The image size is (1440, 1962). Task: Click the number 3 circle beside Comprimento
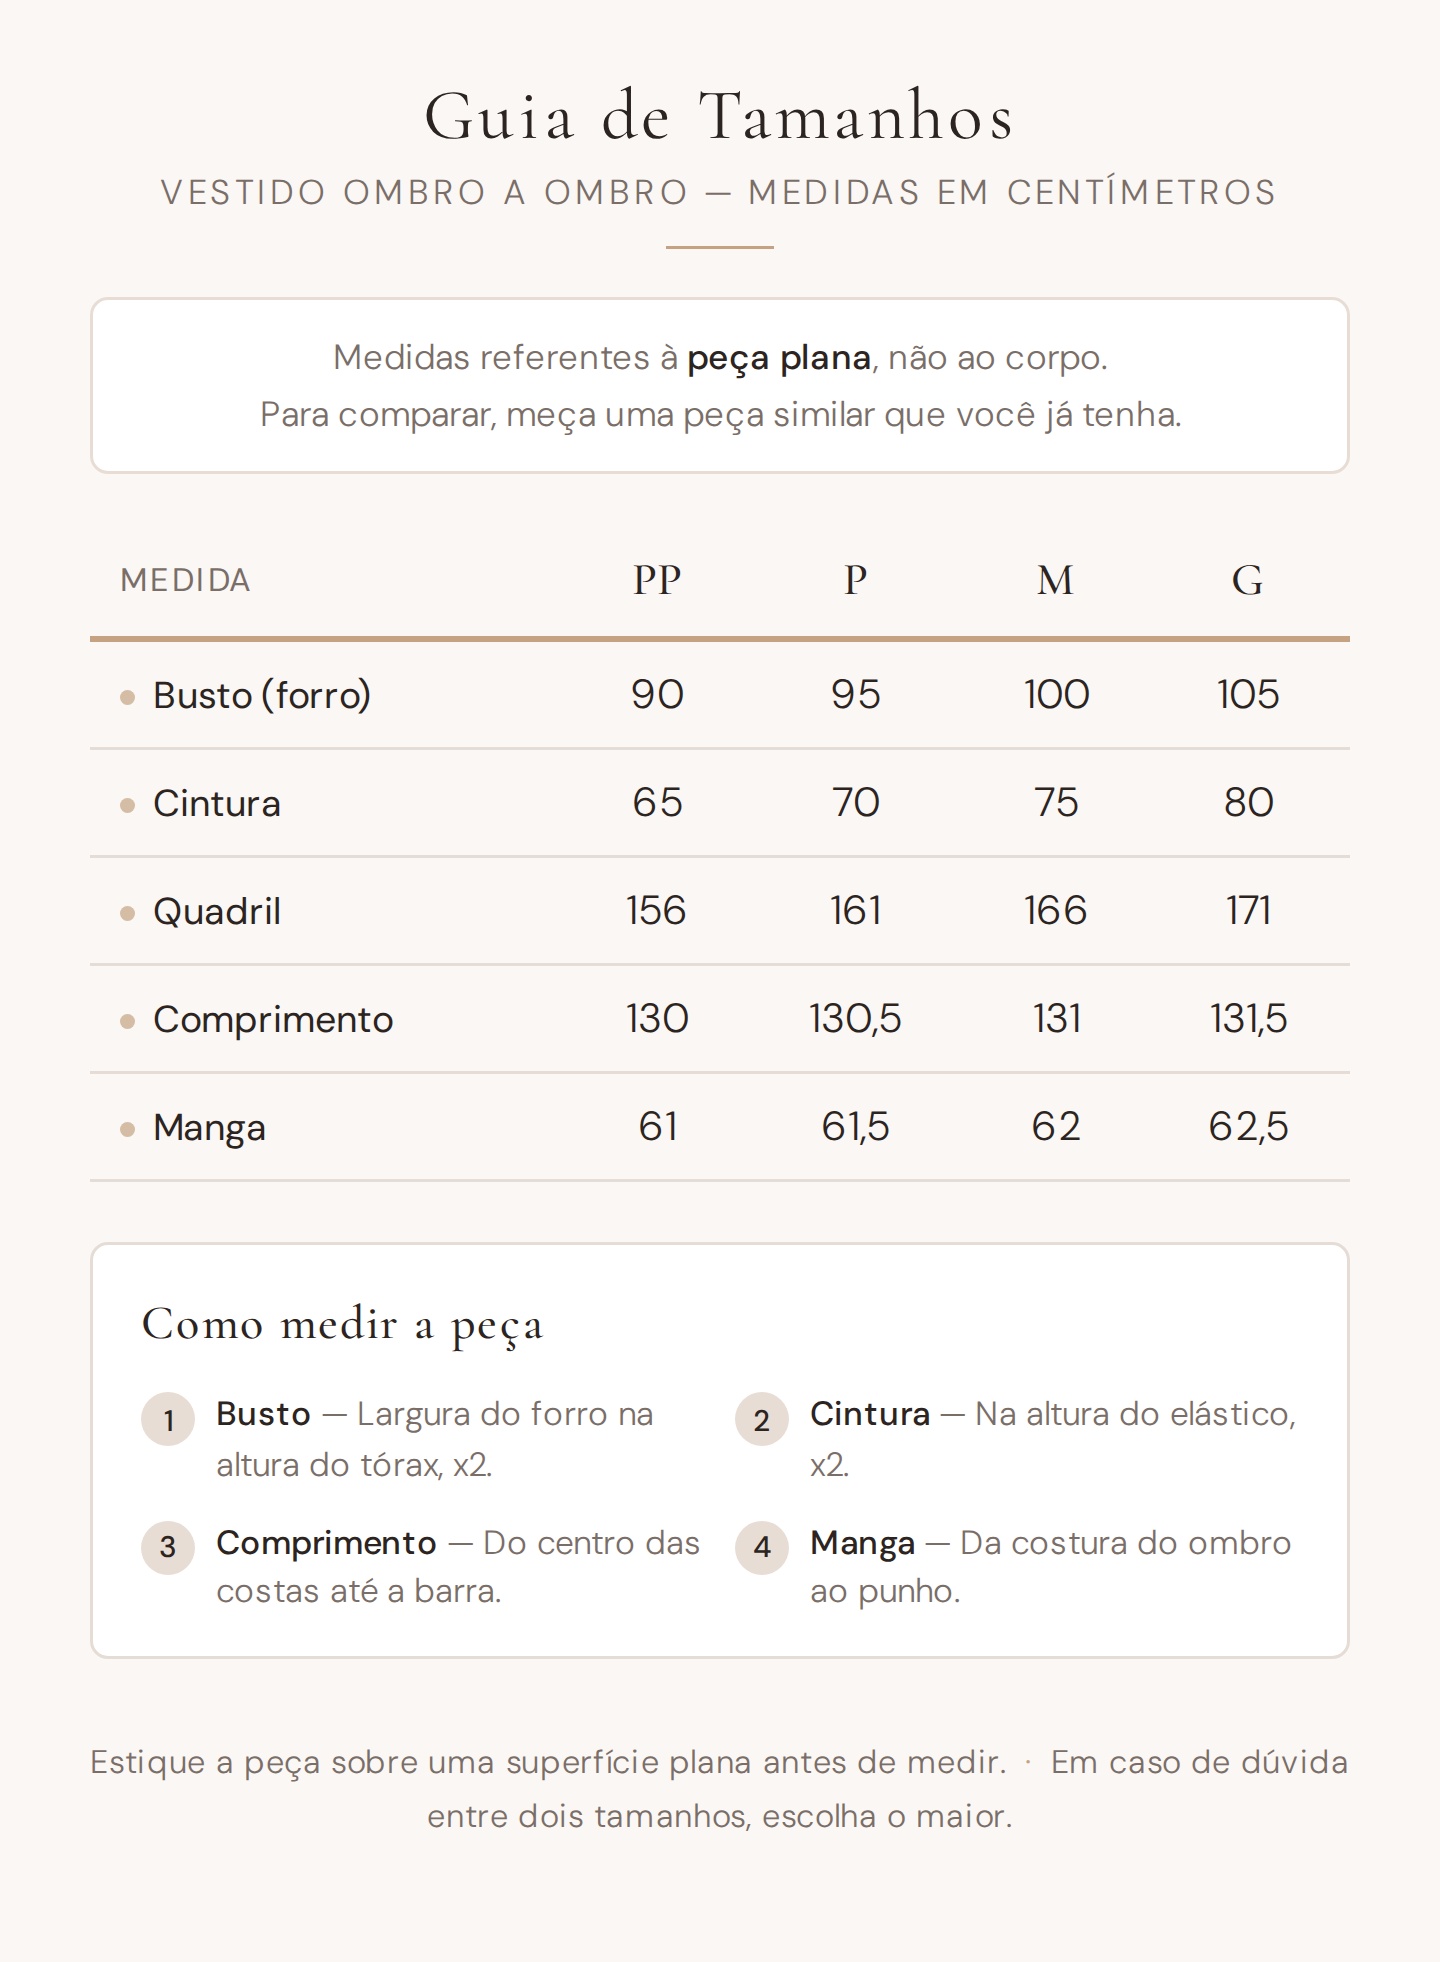pyautogui.click(x=168, y=1547)
